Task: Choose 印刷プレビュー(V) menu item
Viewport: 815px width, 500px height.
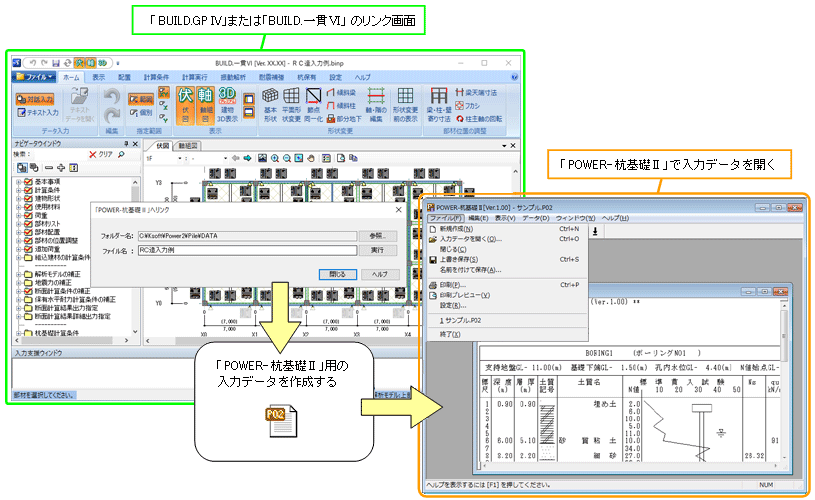Action: pyautogui.click(x=464, y=295)
